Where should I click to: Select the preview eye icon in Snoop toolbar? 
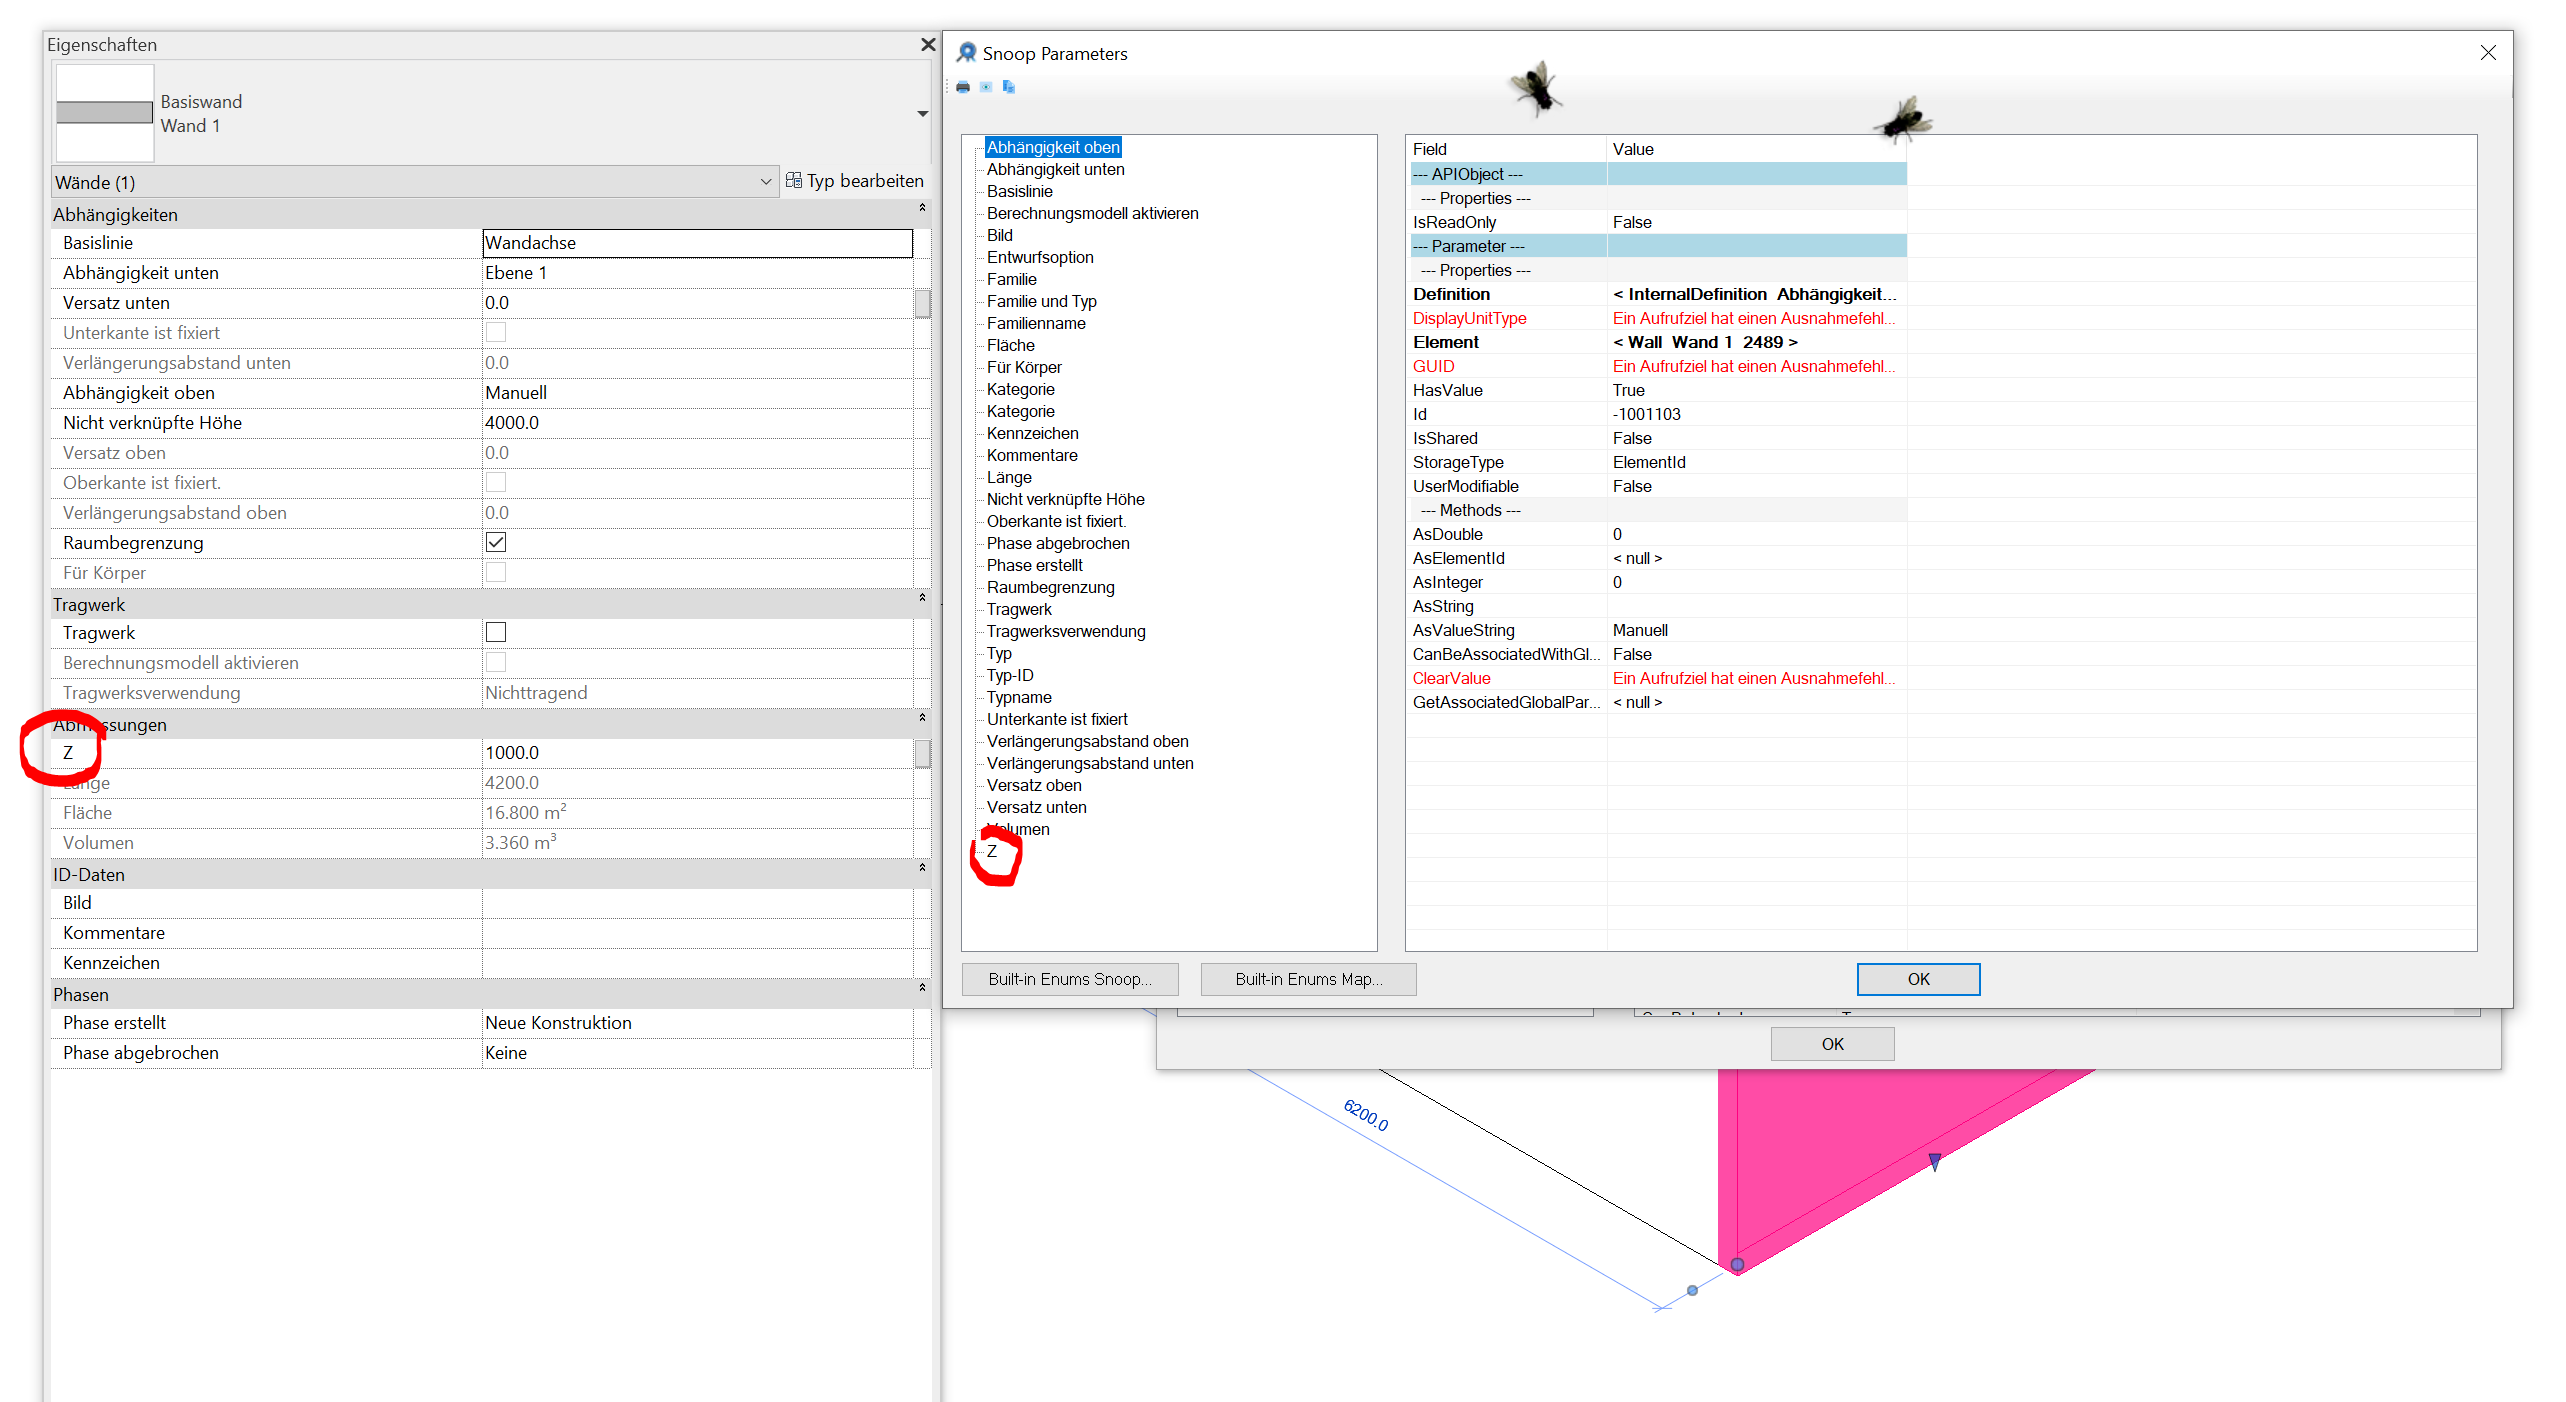(986, 88)
